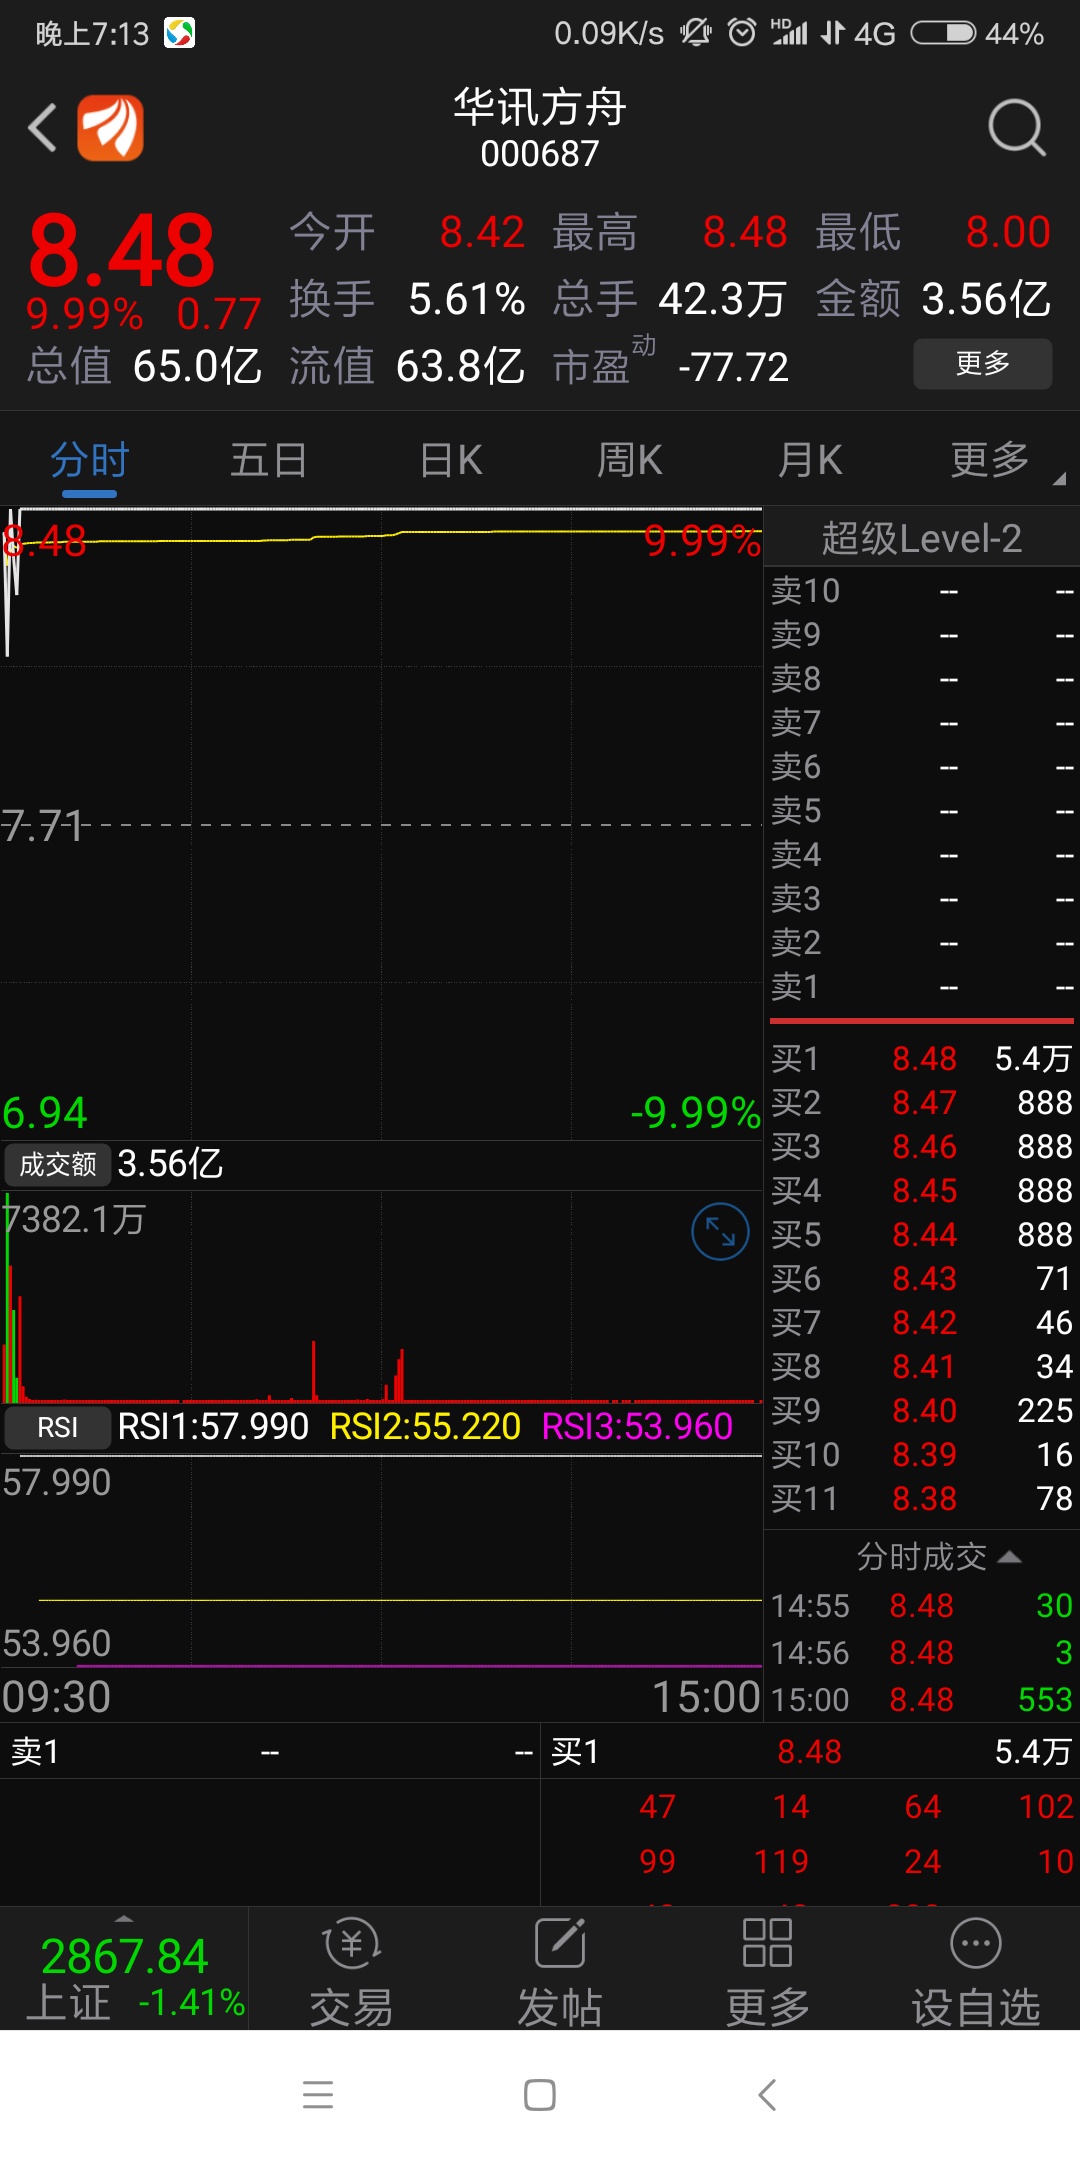1080x2160 pixels.
Task: Tap the 买2 row at 8.47
Action: [x=921, y=1102]
